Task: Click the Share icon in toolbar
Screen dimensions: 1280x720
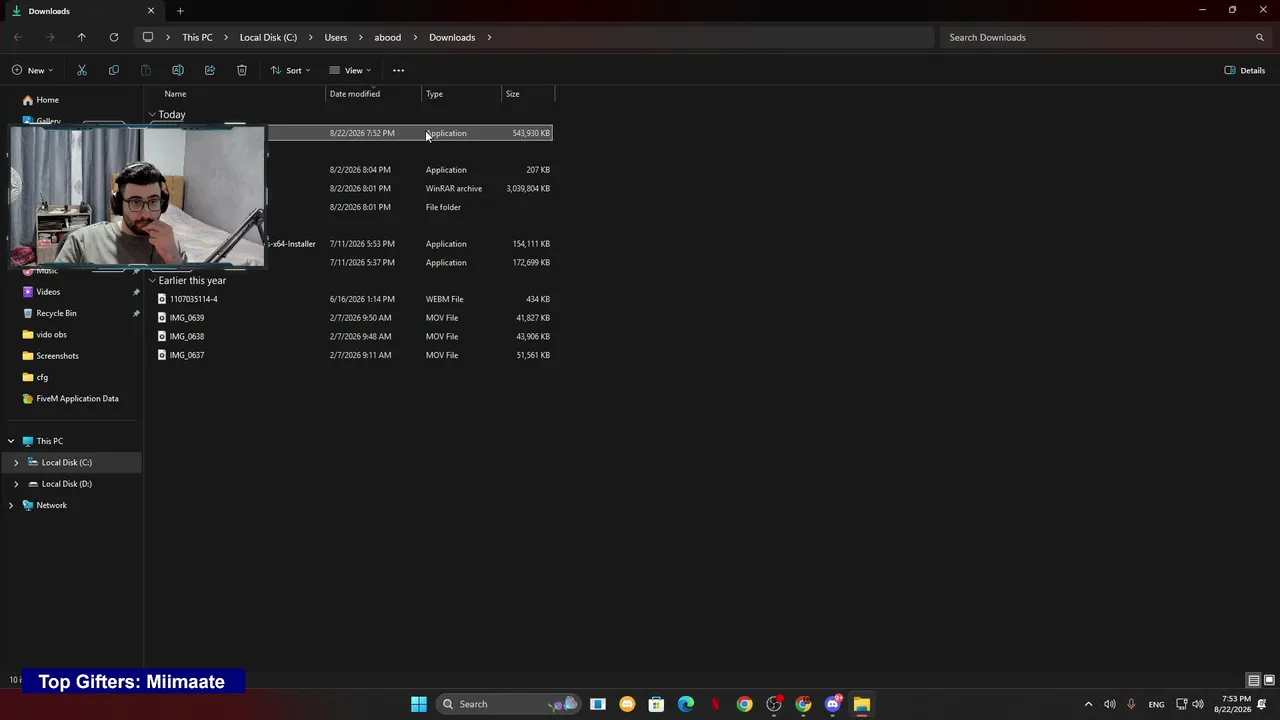Action: click(210, 70)
